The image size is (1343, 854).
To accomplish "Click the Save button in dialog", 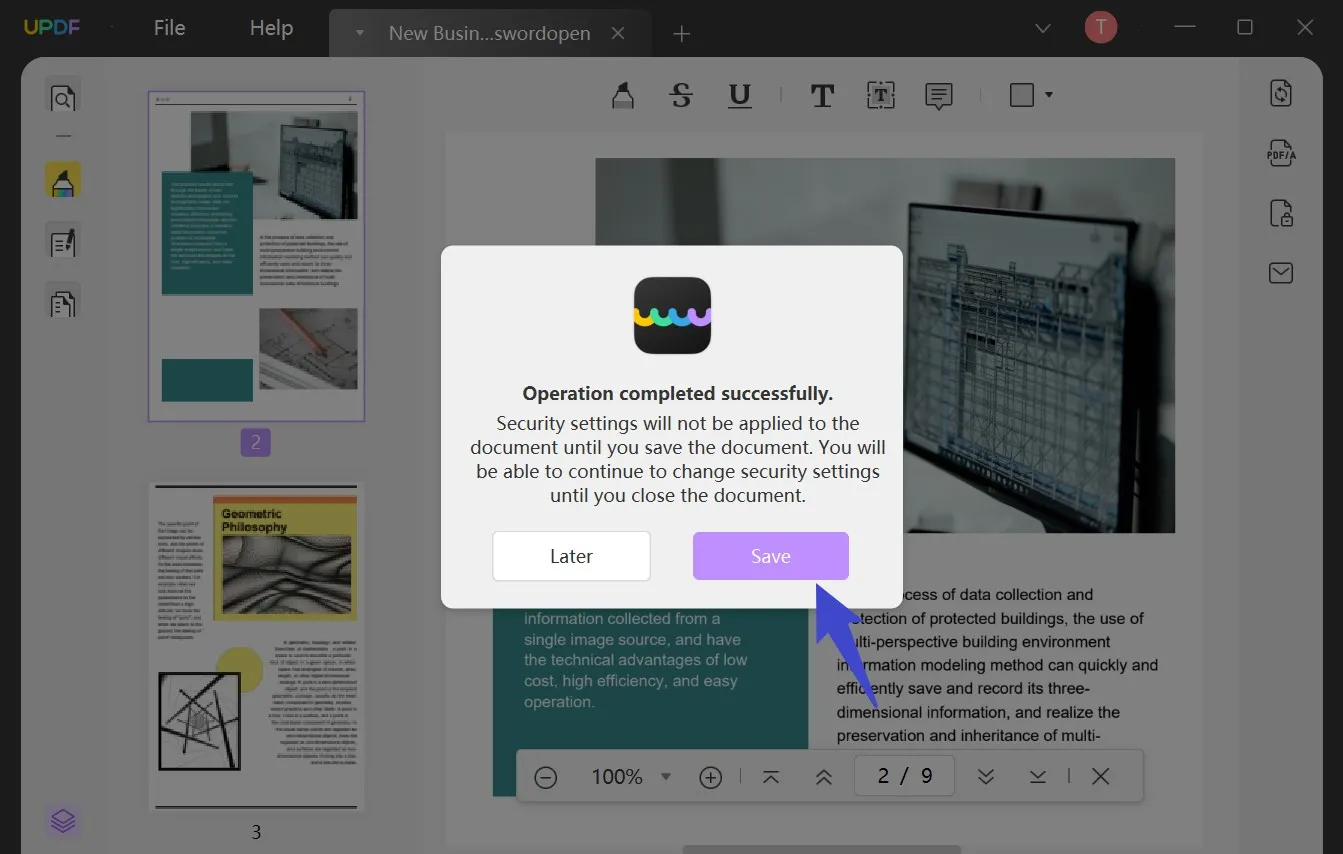I will pos(771,556).
